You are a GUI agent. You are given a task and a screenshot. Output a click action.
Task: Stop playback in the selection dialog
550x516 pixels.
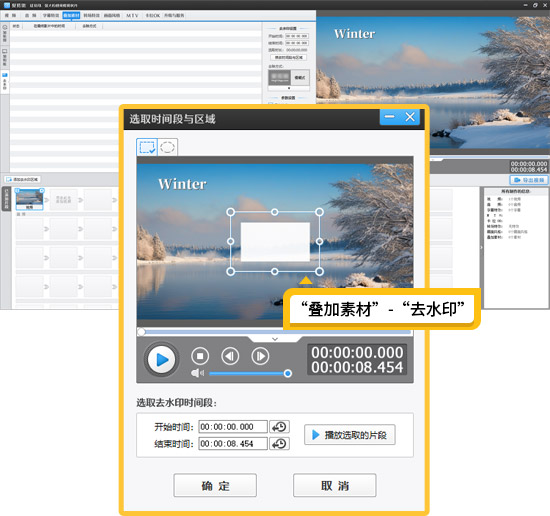tap(200, 356)
